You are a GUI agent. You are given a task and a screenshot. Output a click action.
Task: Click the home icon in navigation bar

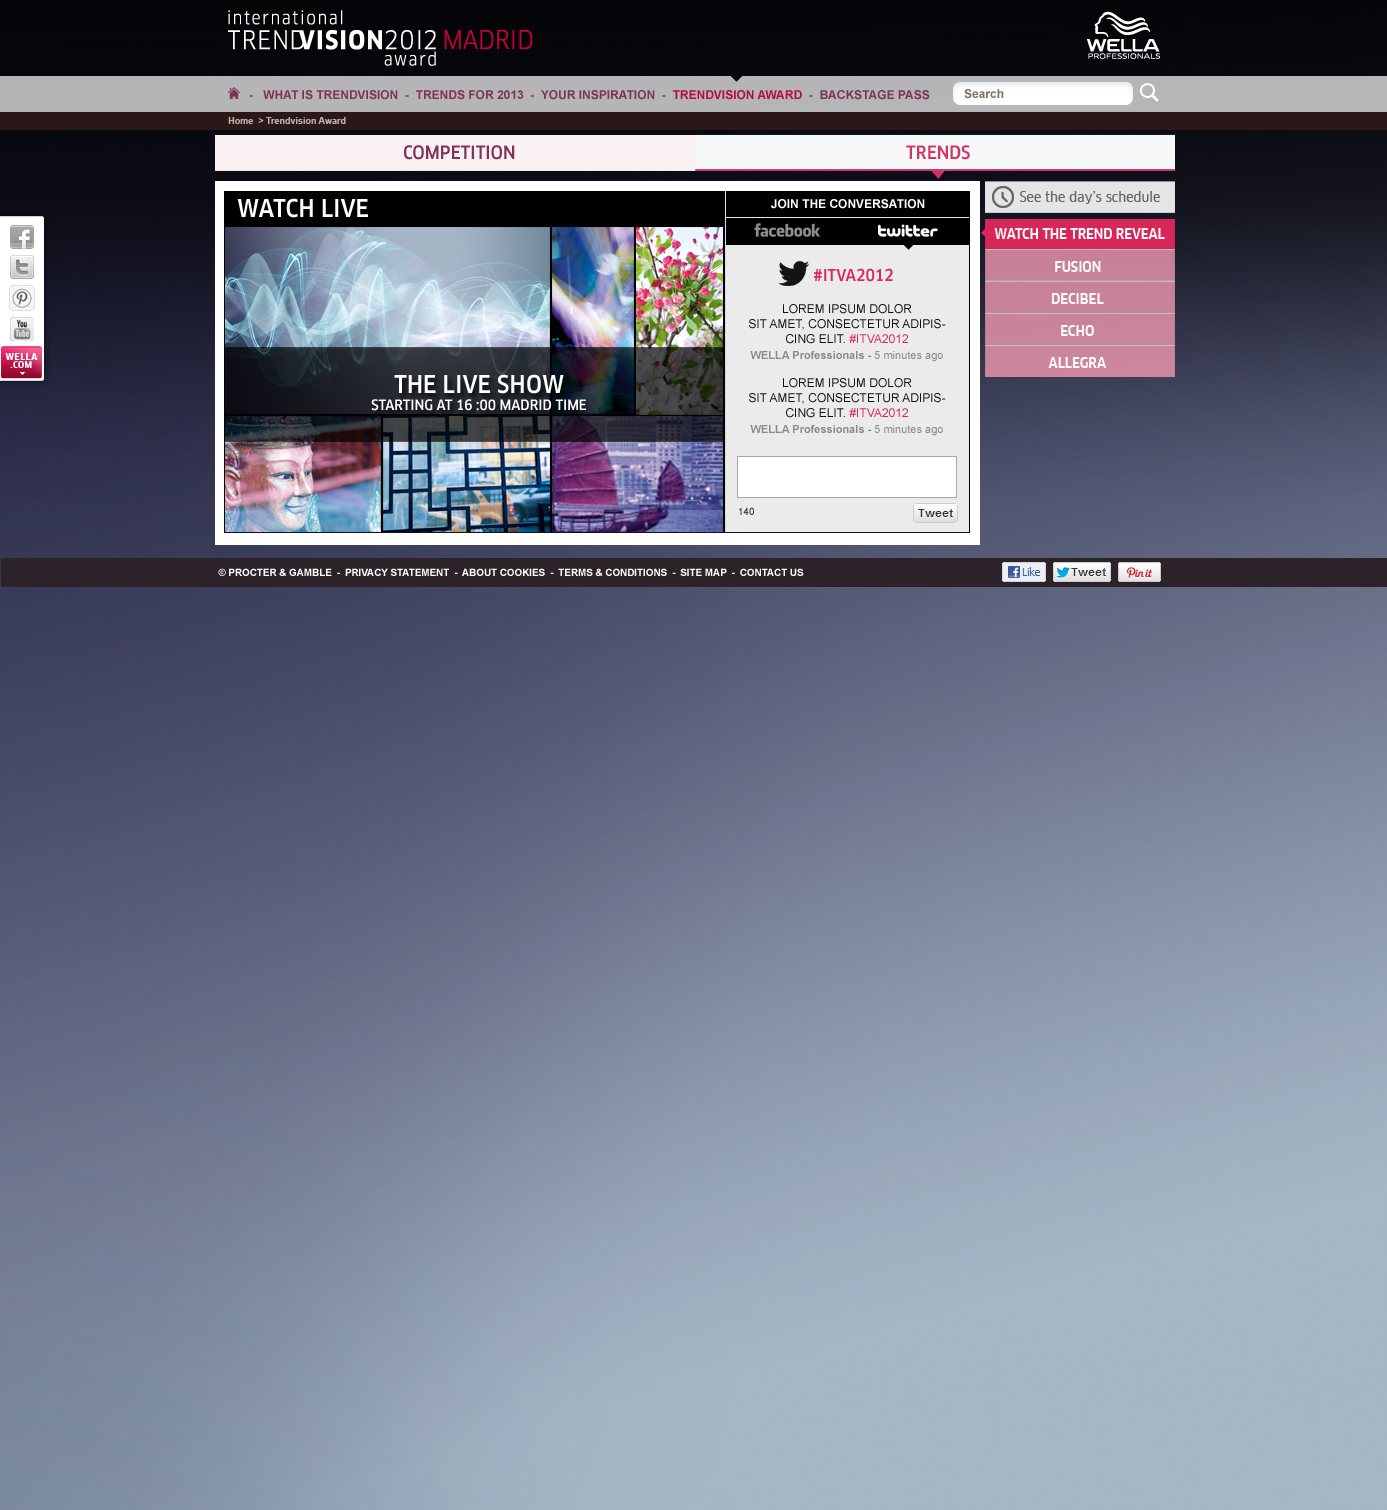(x=234, y=93)
